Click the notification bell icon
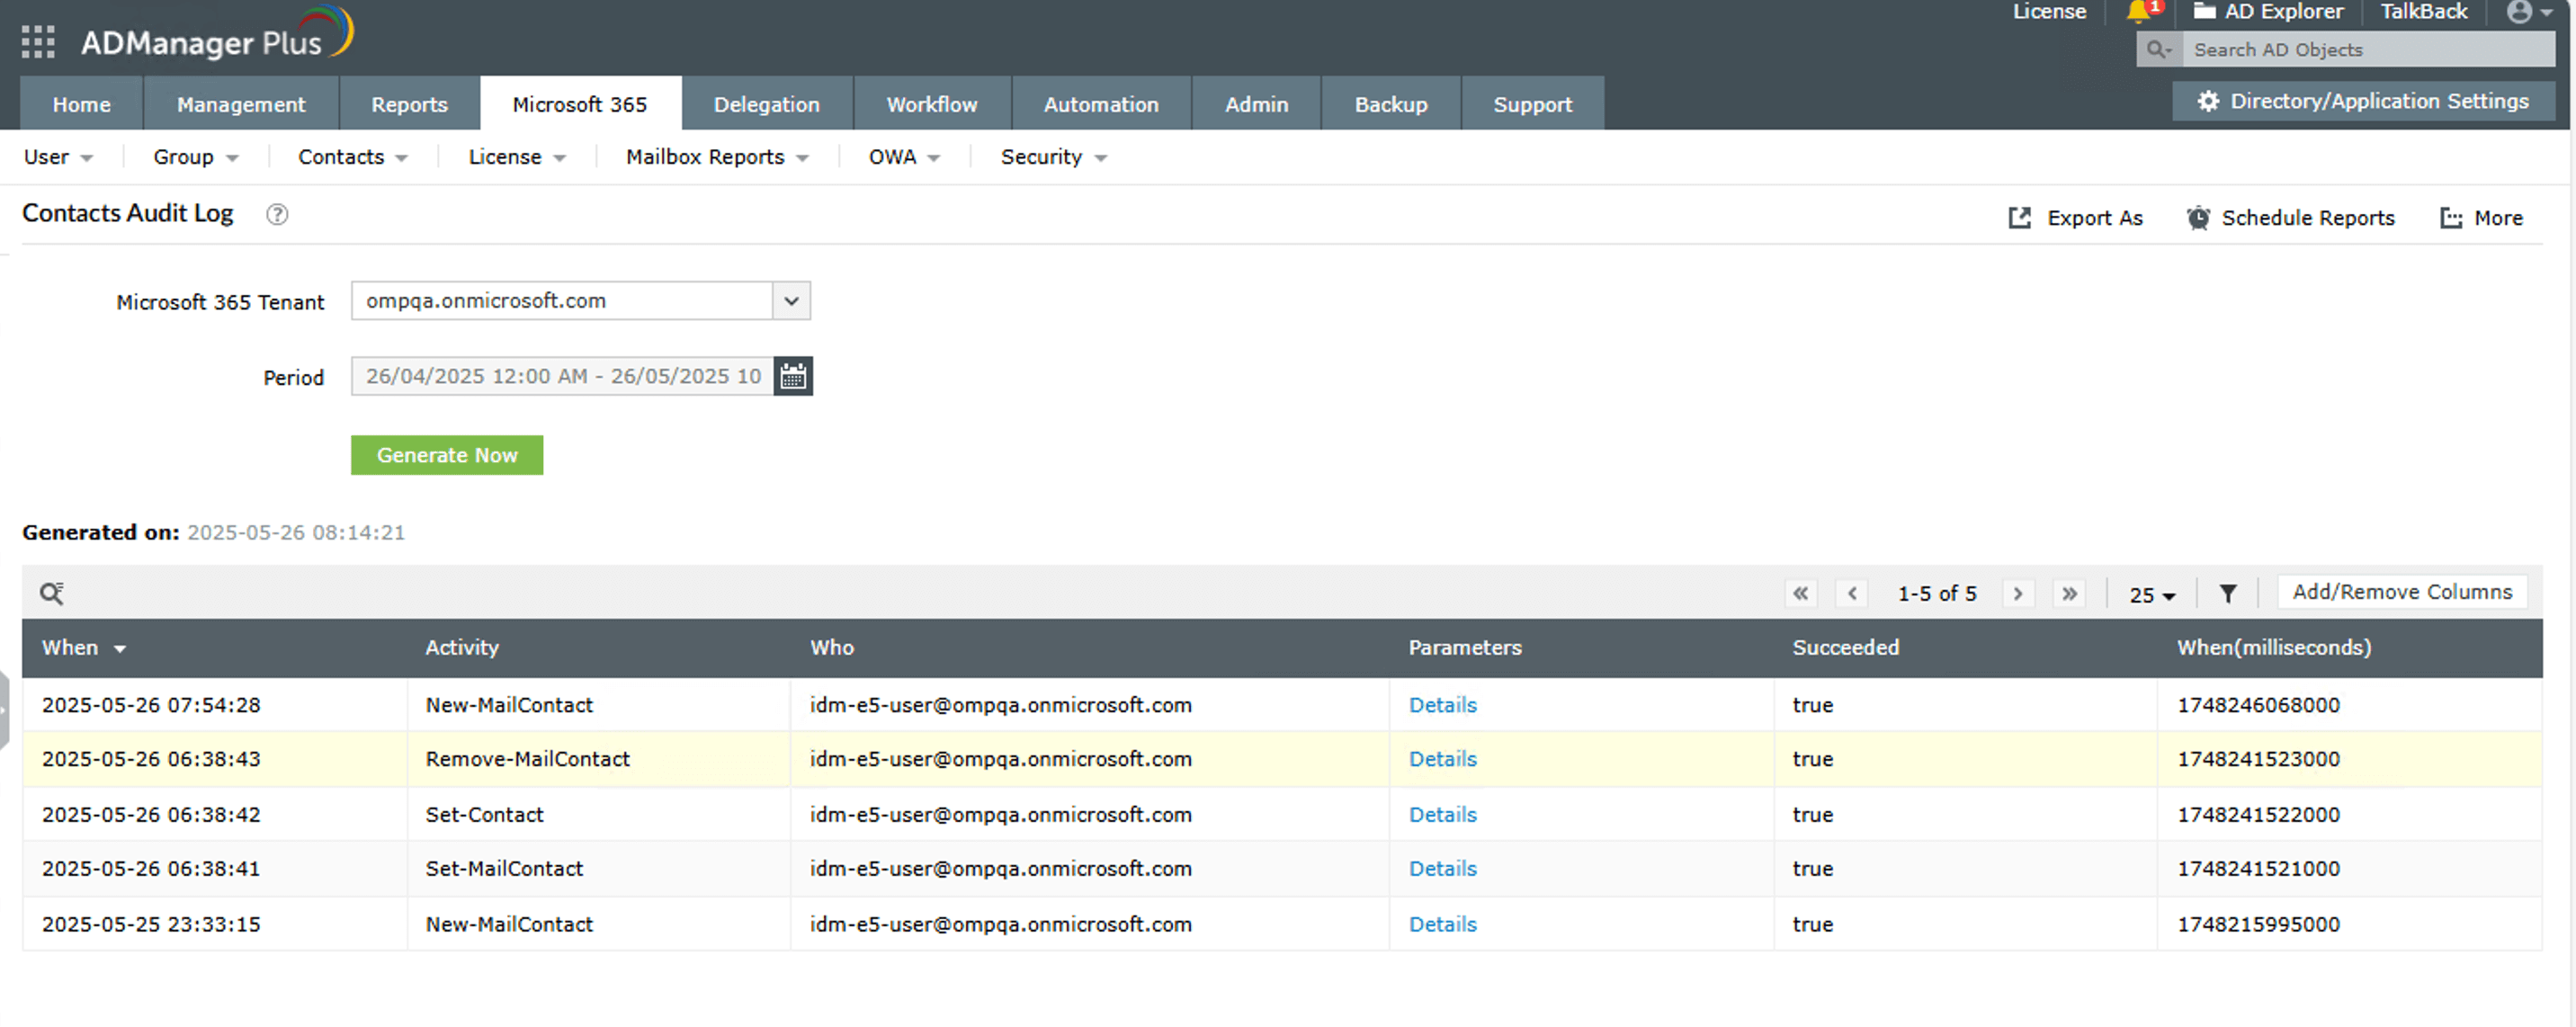 coord(2137,12)
